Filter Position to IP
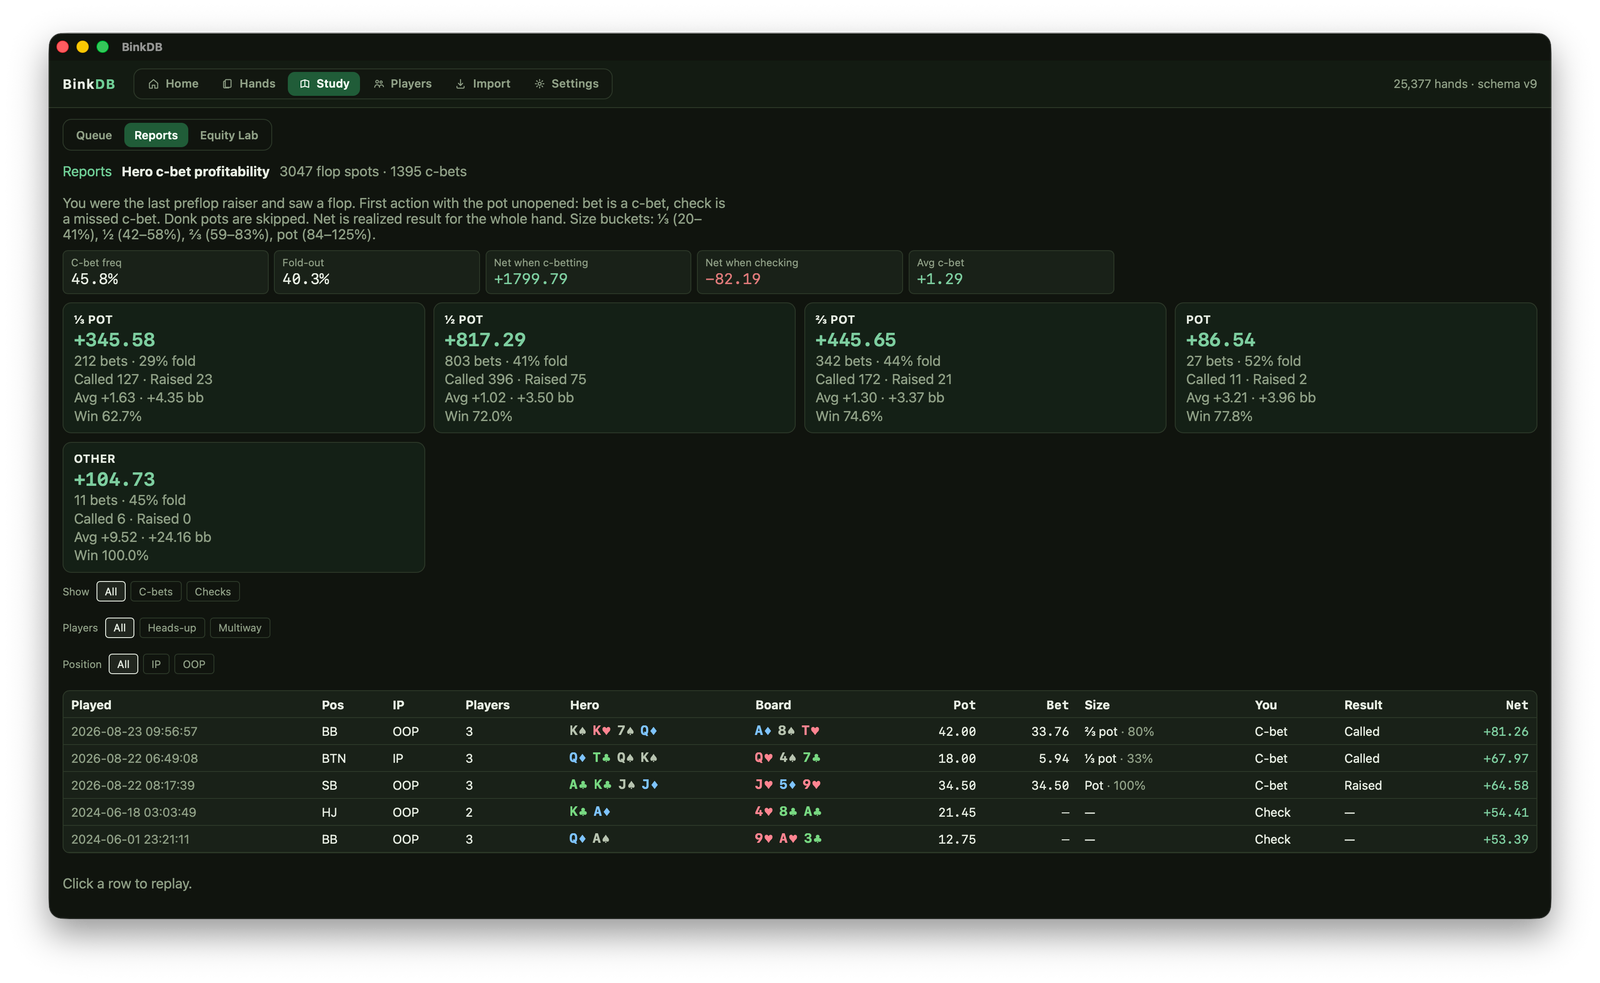The width and height of the screenshot is (1600, 983). tap(156, 664)
